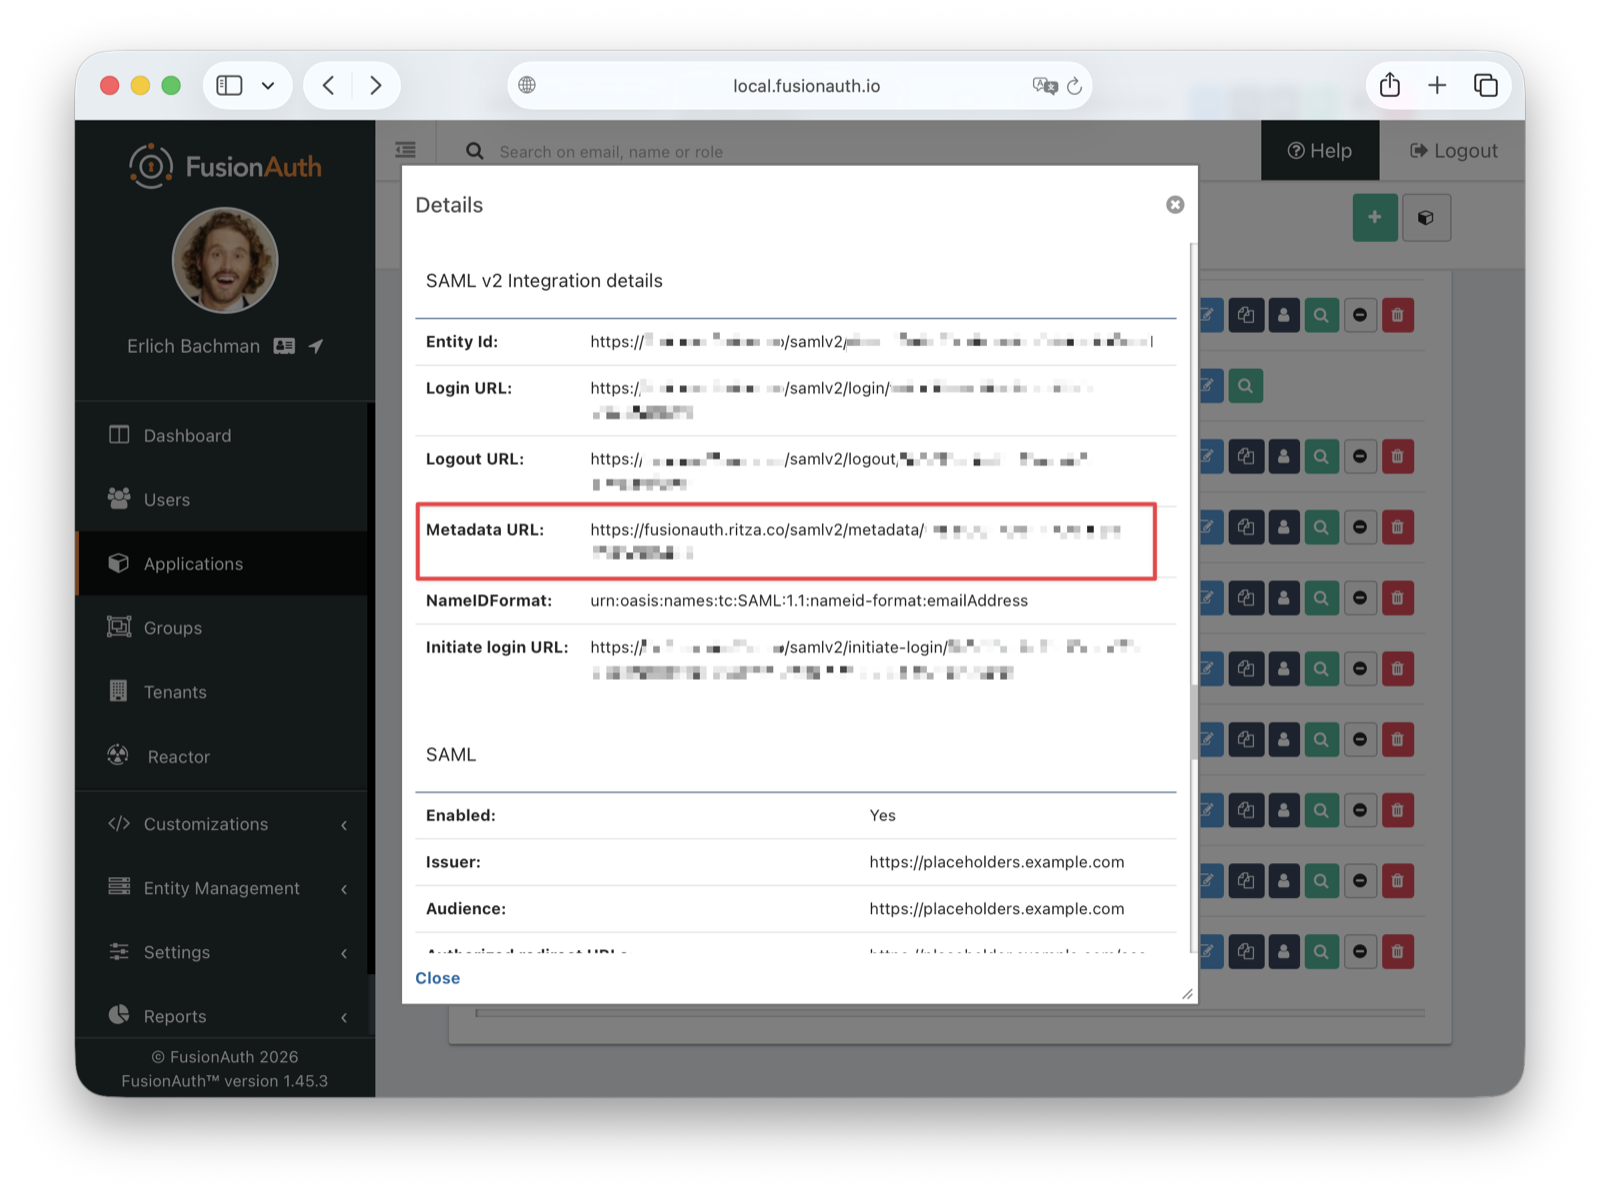Click the Safari share icon
The width and height of the screenshot is (1600, 1196).
pyautogui.click(x=1389, y=86)
